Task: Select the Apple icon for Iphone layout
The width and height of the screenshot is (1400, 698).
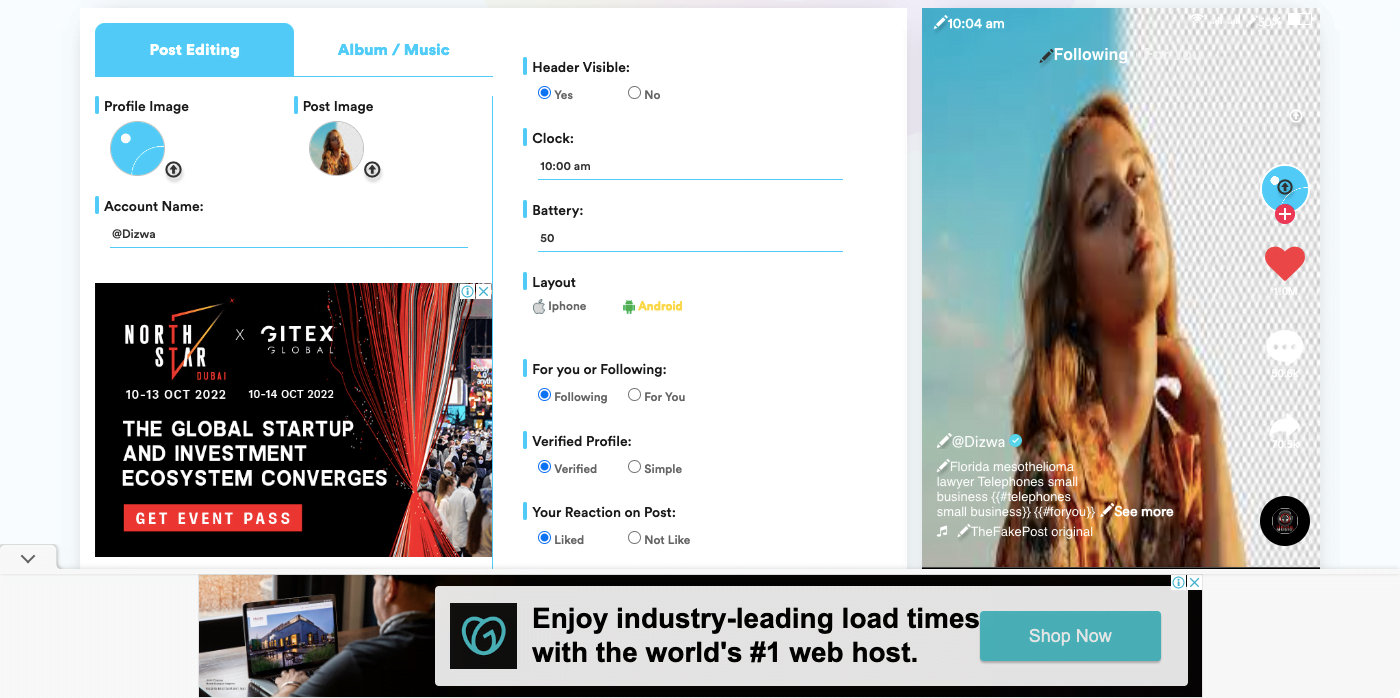Action: pos(538,306)
